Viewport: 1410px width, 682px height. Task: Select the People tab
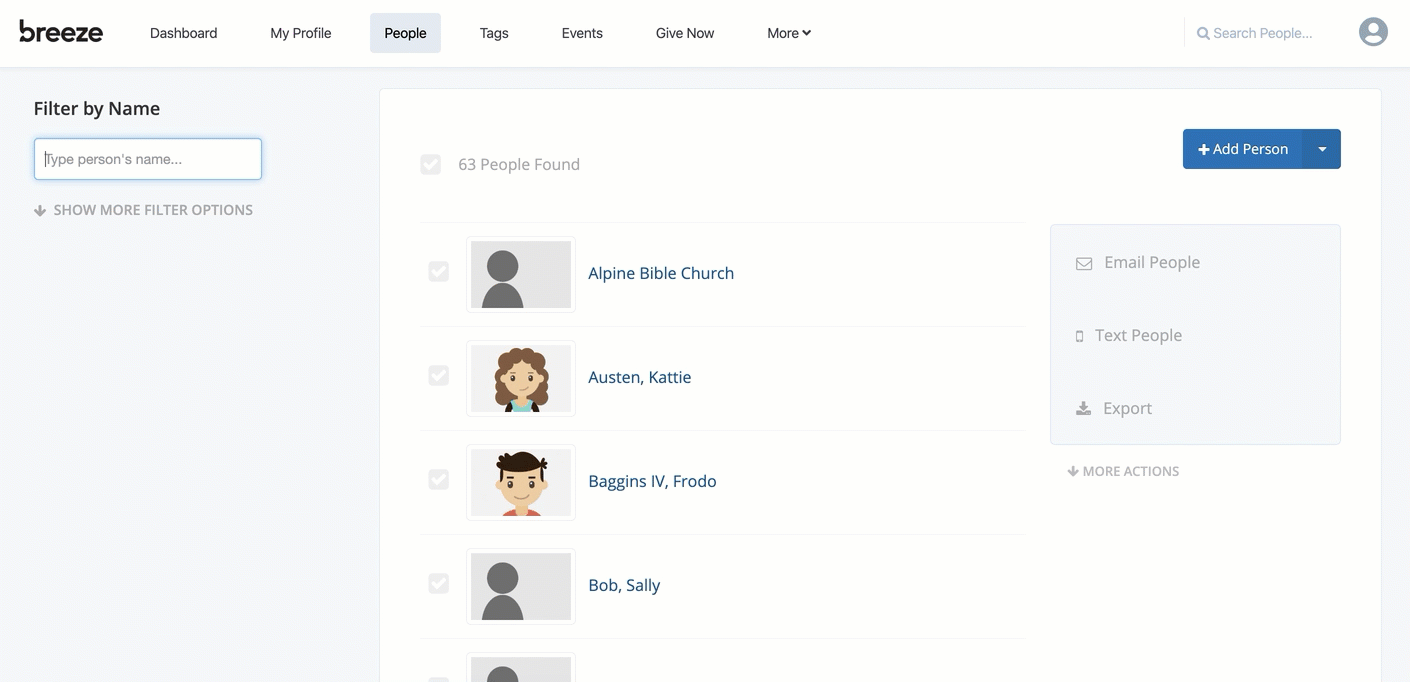coord(405,33)
